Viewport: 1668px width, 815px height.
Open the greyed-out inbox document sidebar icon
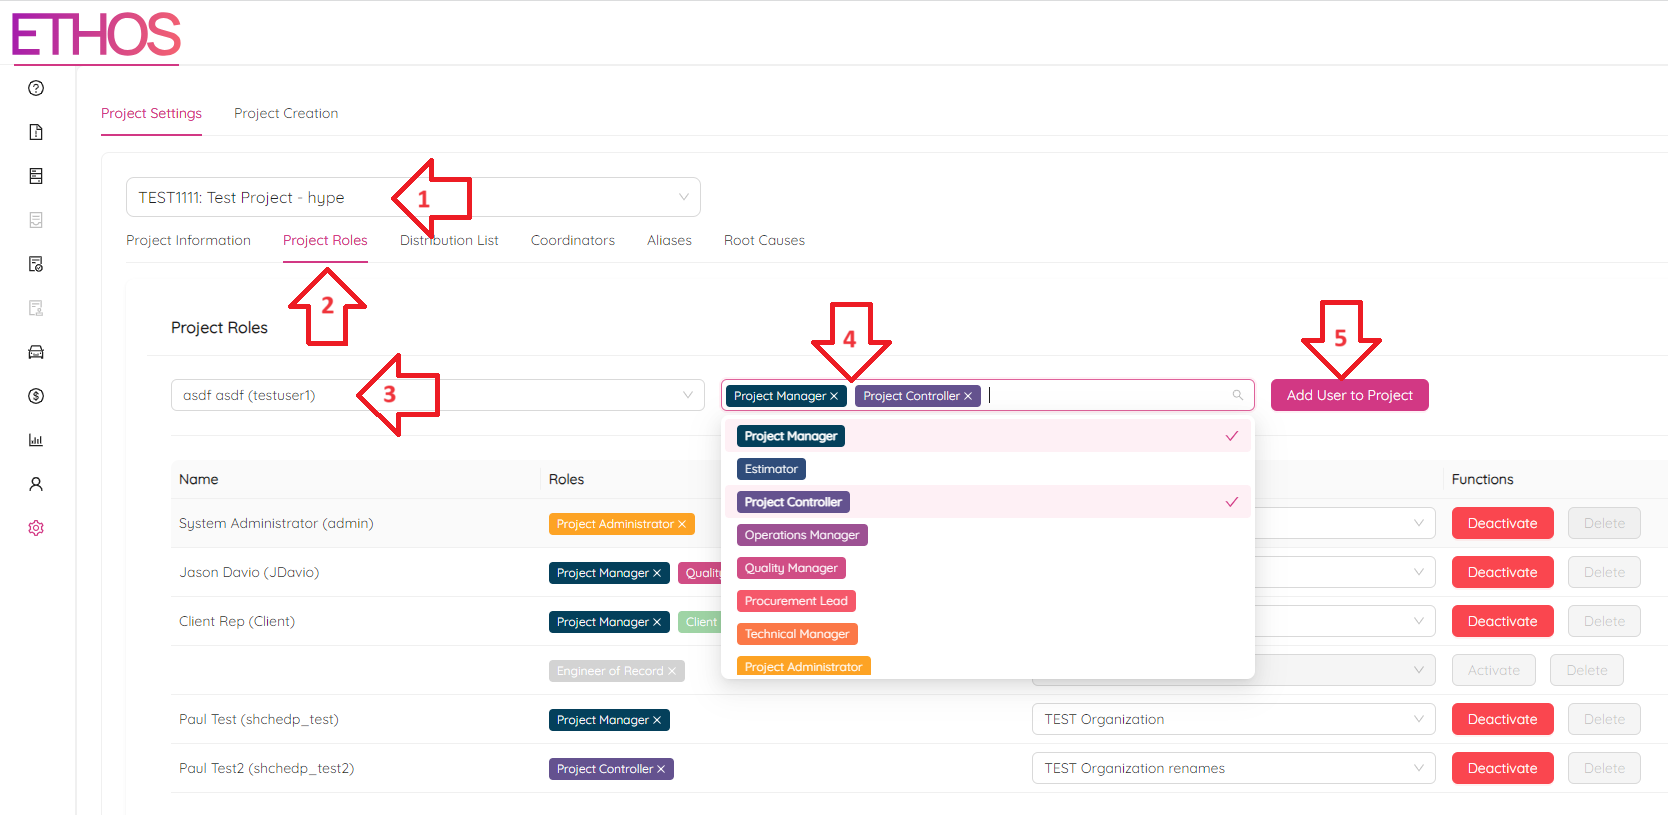(x=36, y=220)
